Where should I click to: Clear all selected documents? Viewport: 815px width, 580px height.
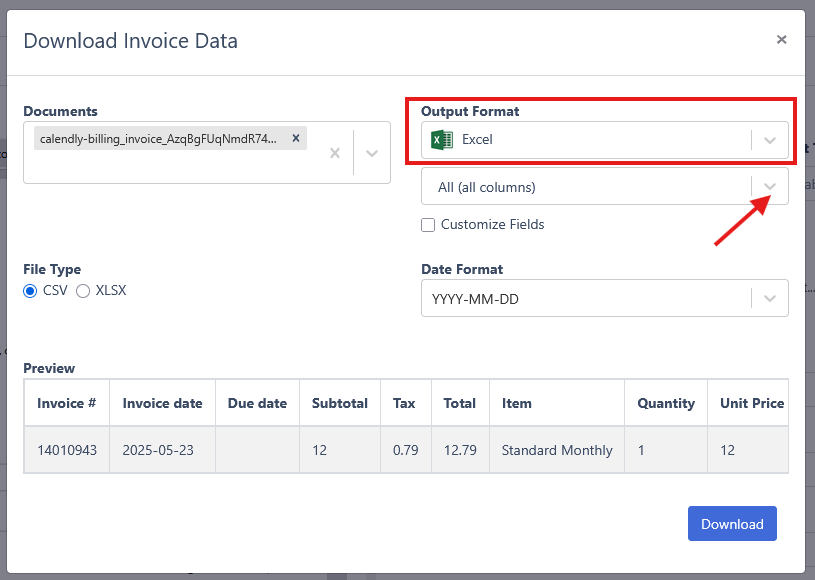(x=335, y=153)
